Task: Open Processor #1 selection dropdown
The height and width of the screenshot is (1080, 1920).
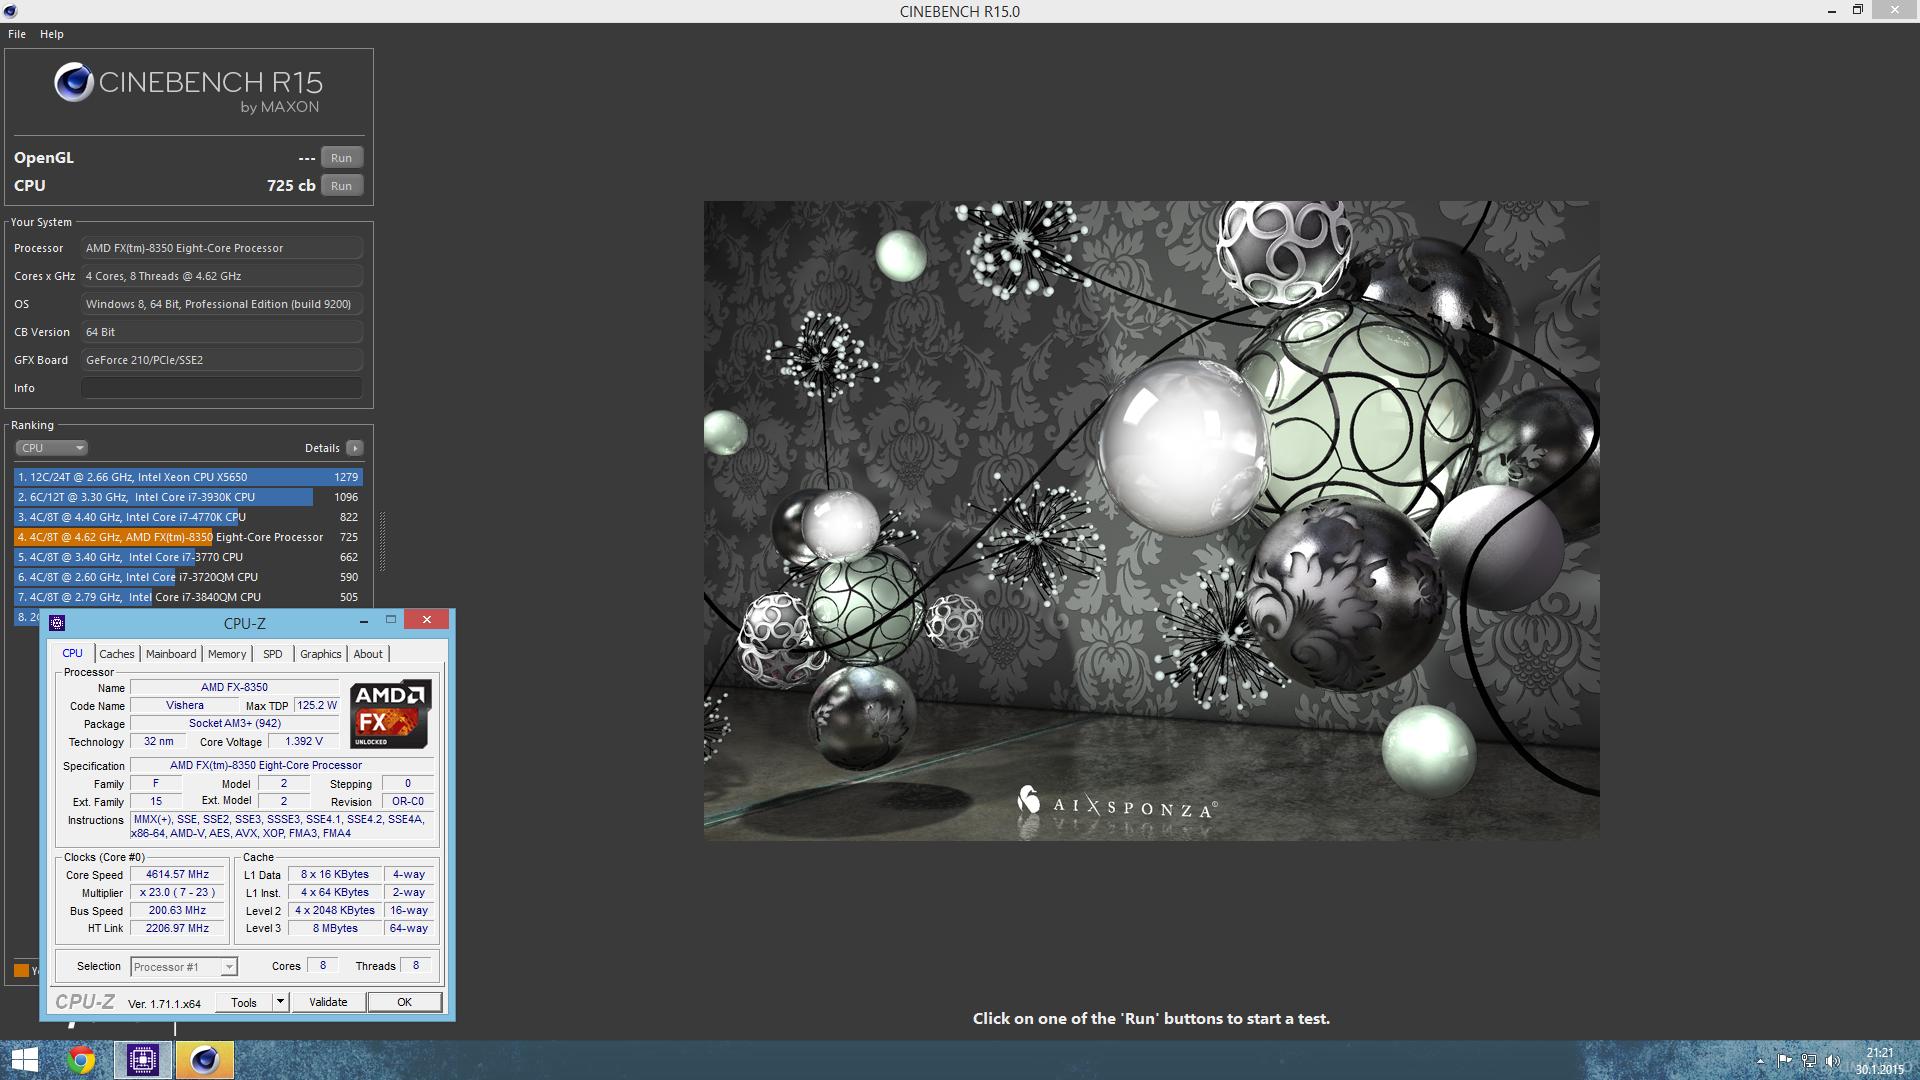Action: pos(185,966)
